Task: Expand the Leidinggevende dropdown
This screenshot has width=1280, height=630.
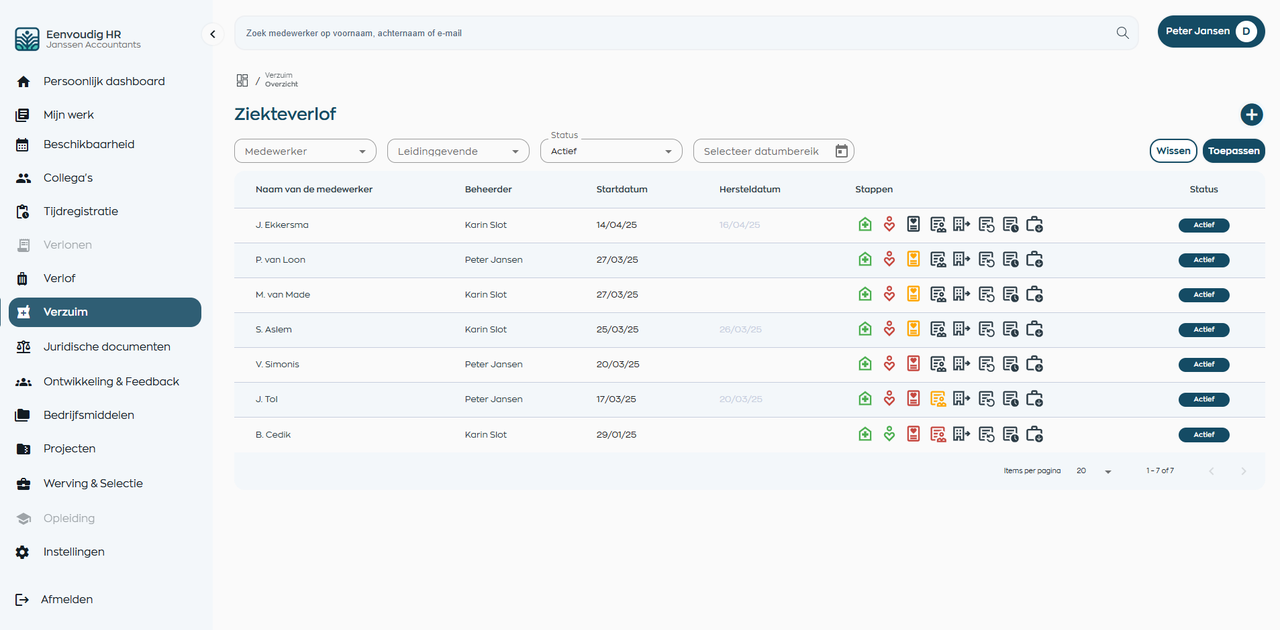Action: 458,151
